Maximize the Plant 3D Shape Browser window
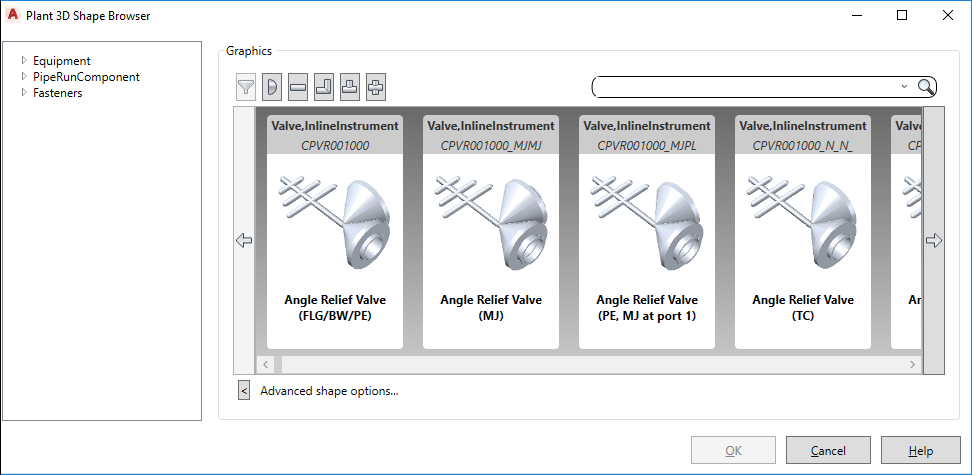Viewport: 972px width, 475px height. tap(902, 16)
